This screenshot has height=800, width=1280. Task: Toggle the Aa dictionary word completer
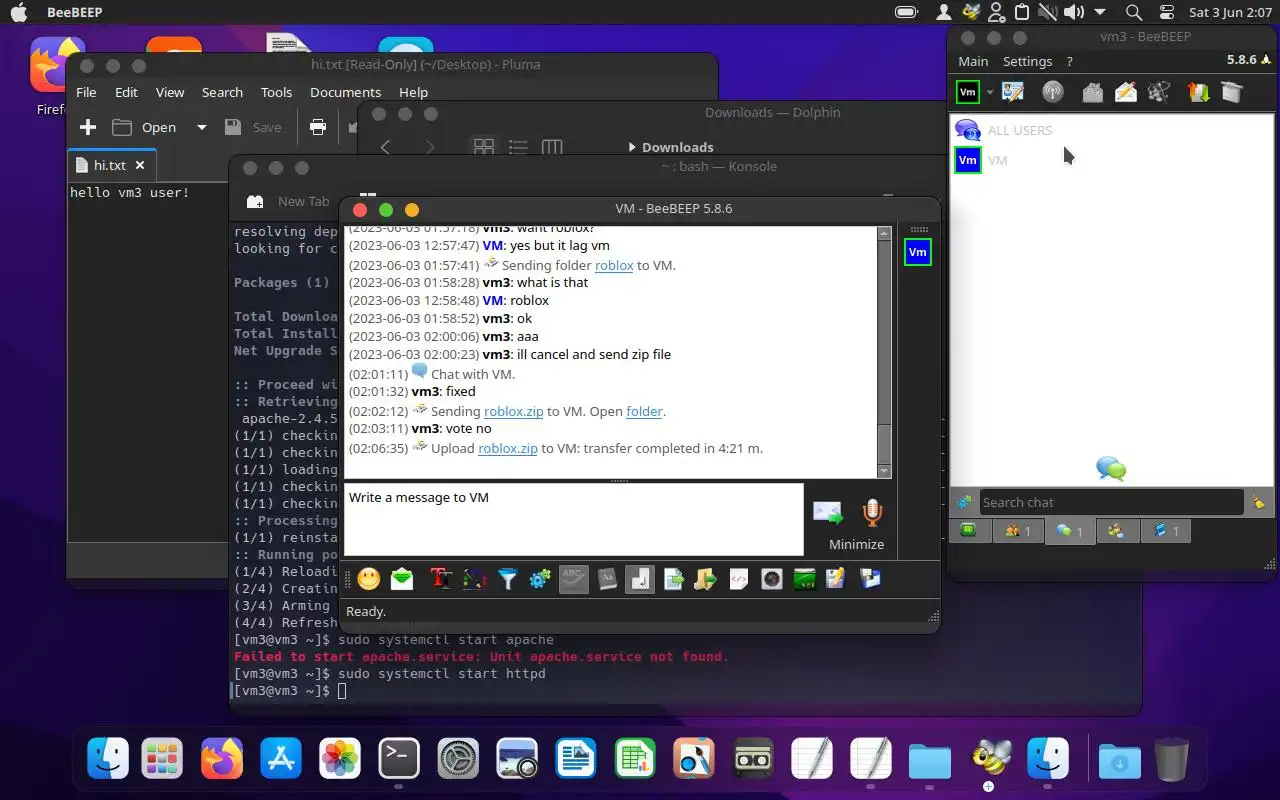[607, 579]
